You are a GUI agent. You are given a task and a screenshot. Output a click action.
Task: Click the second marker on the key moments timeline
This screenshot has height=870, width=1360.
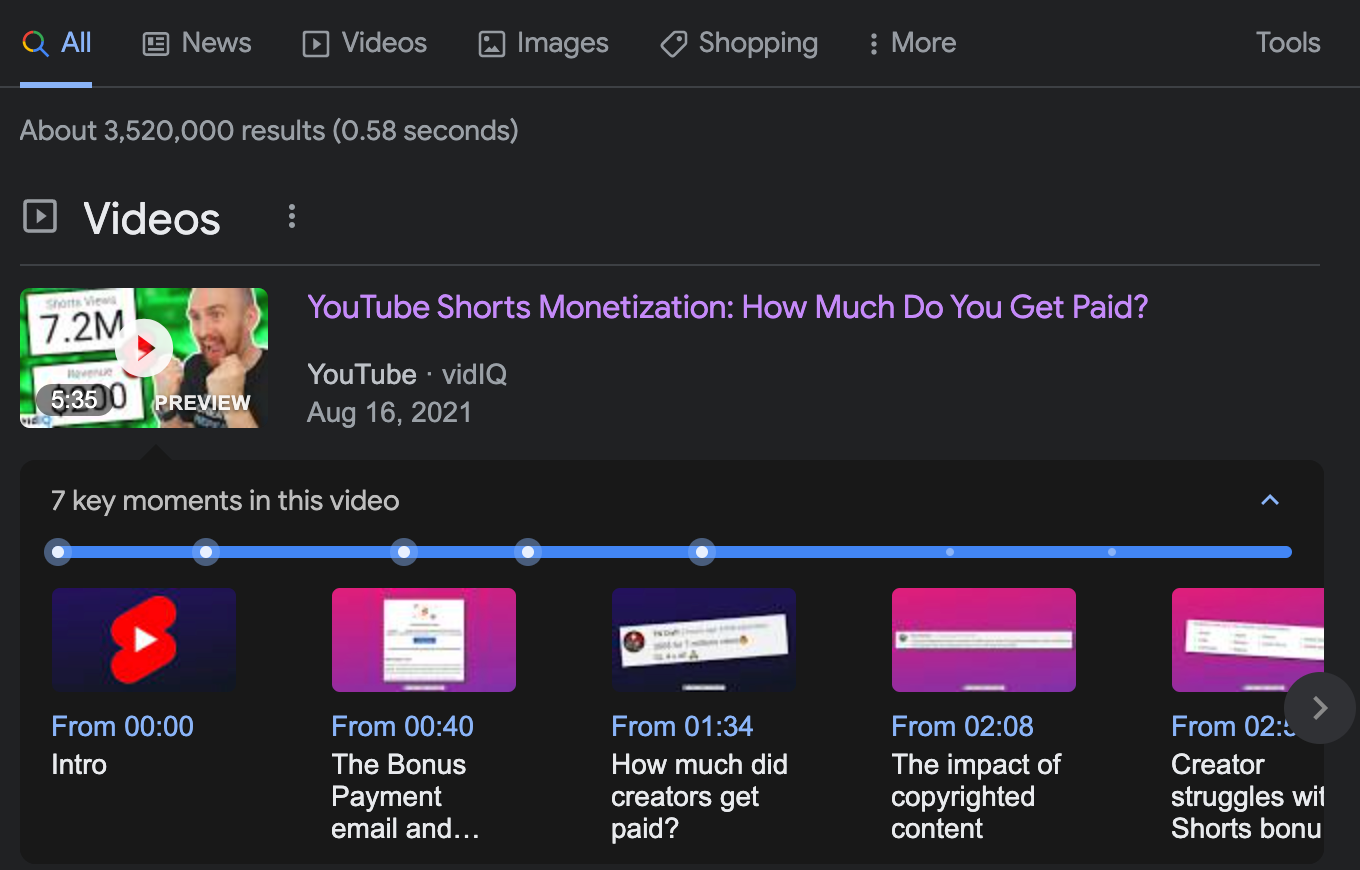click(205, 551)
